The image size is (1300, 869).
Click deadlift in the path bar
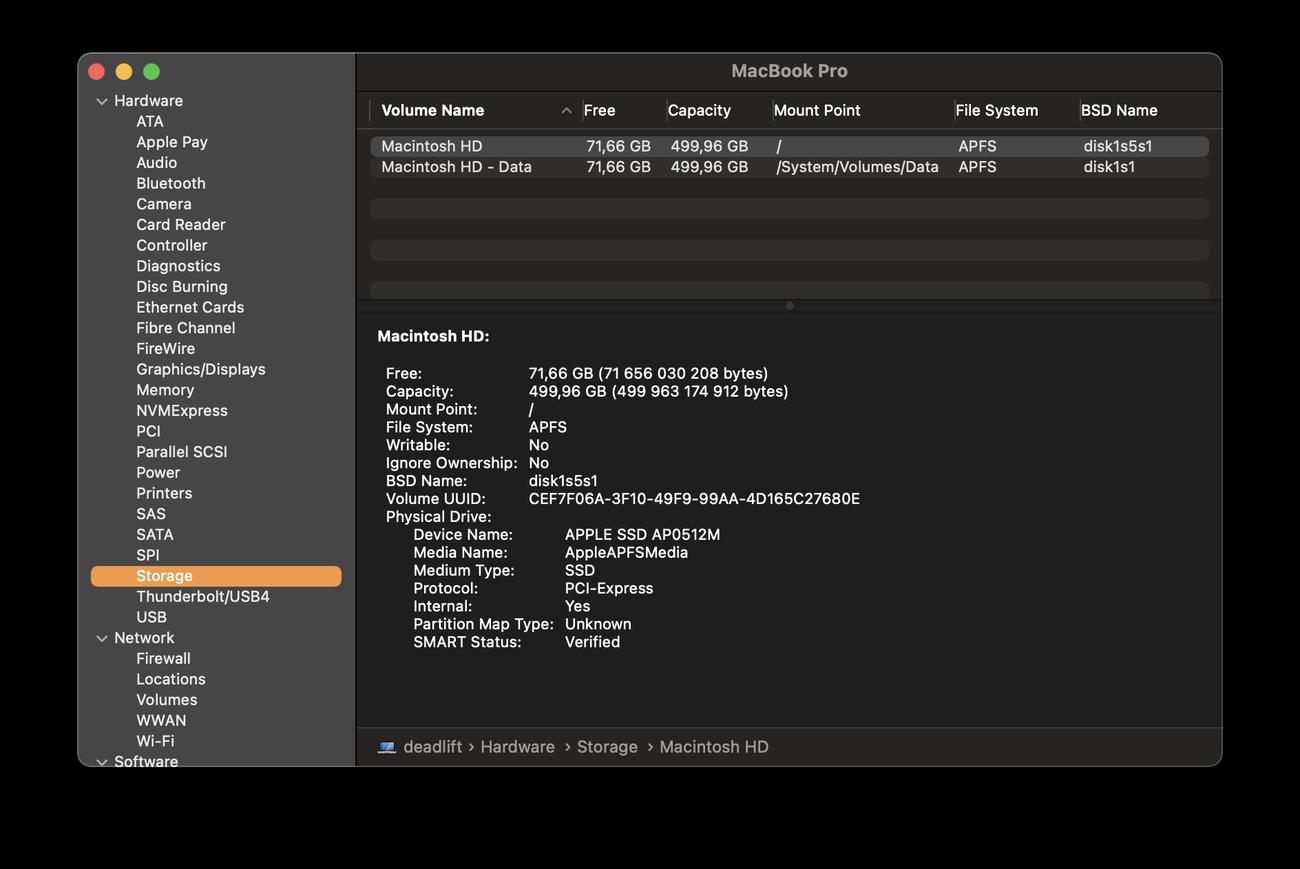pos(433,747)
